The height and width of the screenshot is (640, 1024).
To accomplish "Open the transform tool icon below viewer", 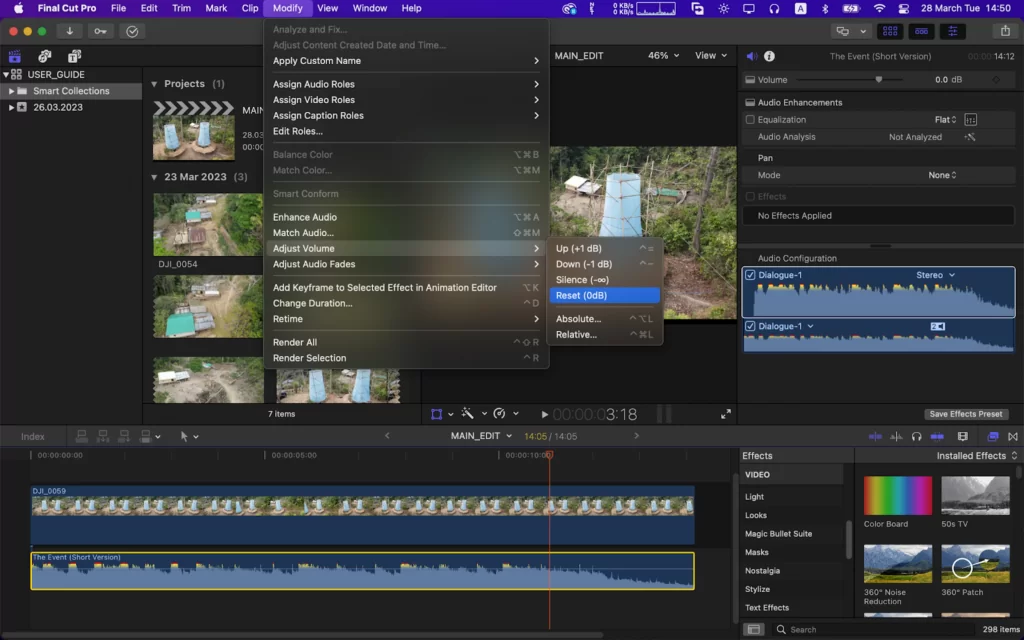I will 436,414.
